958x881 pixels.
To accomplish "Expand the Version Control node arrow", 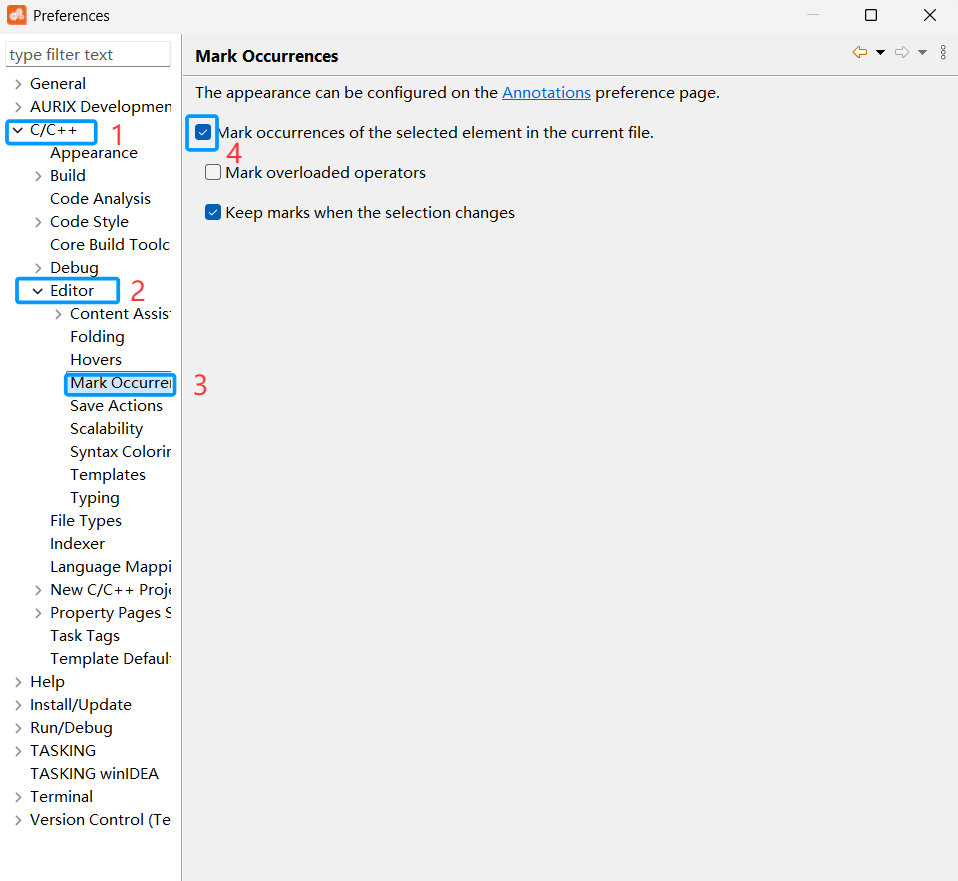I will click(x=18, y=821).
